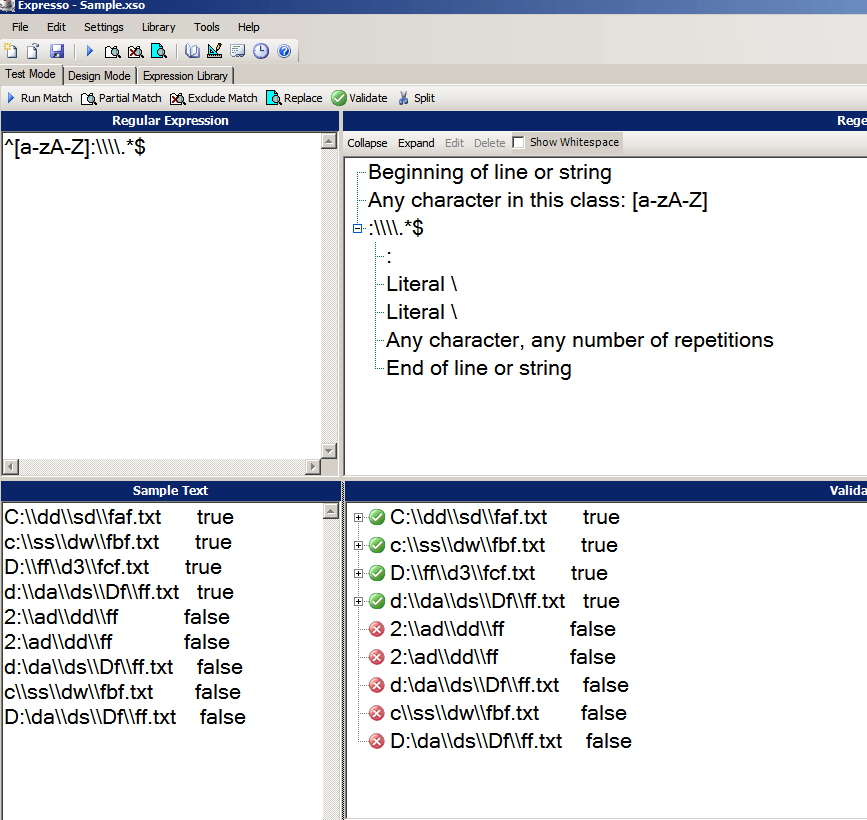The image size is (867, 820).
Task: Click the Partial Match button
Action: coord(122,98)
